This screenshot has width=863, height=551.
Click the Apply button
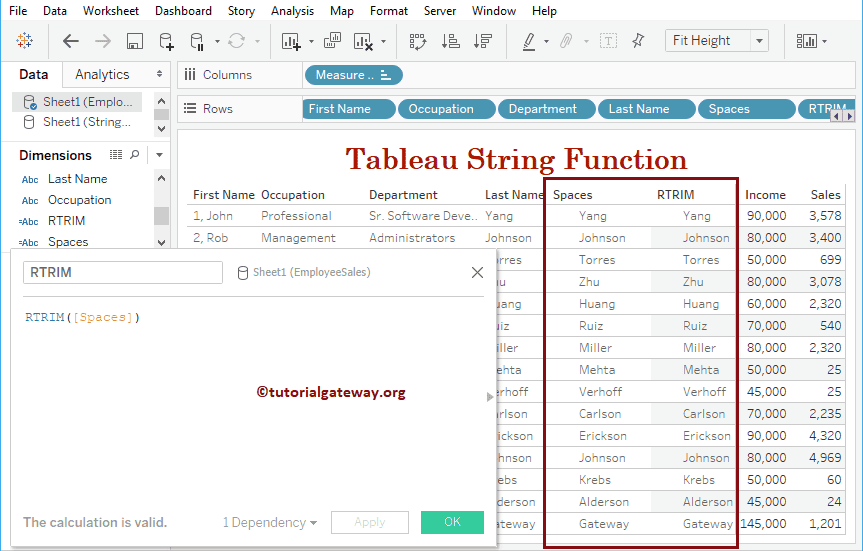[x=370, y=522]
